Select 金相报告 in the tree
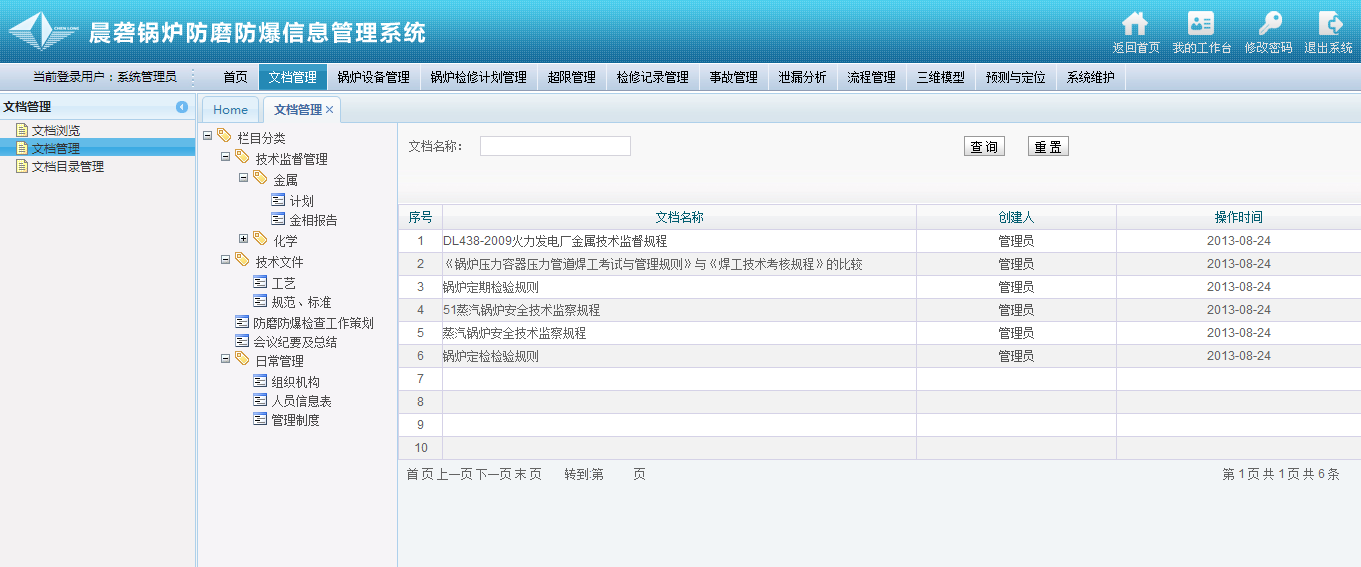The image size is (1361, 567). [x=313, y=220]
